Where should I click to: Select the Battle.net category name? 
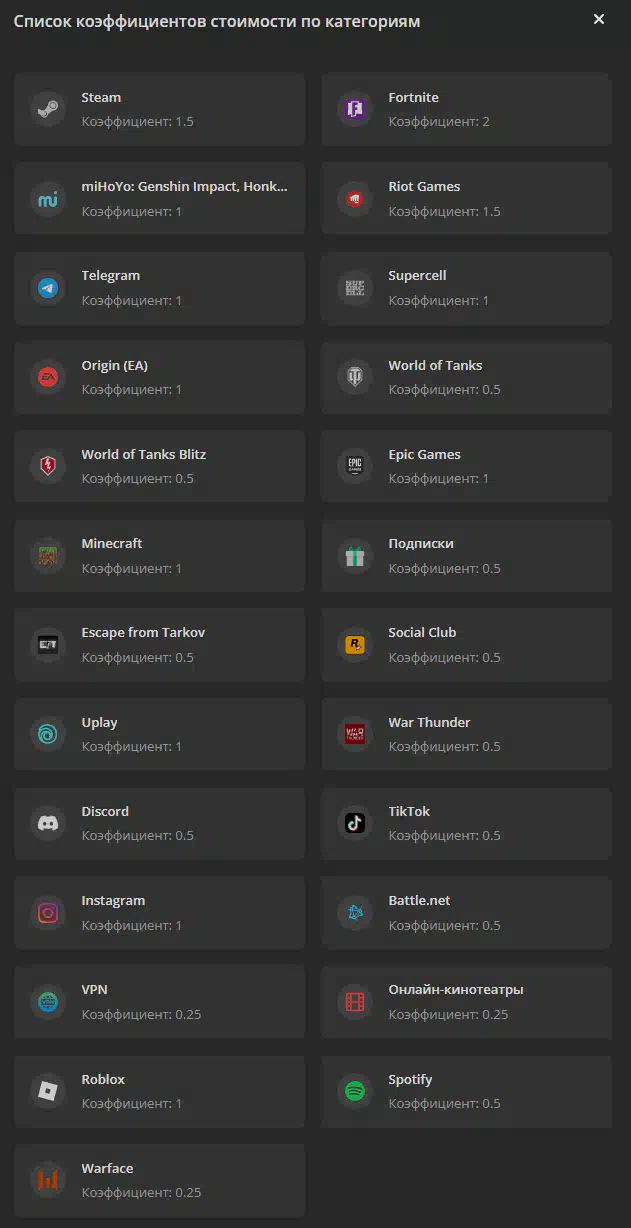point(419,900)
